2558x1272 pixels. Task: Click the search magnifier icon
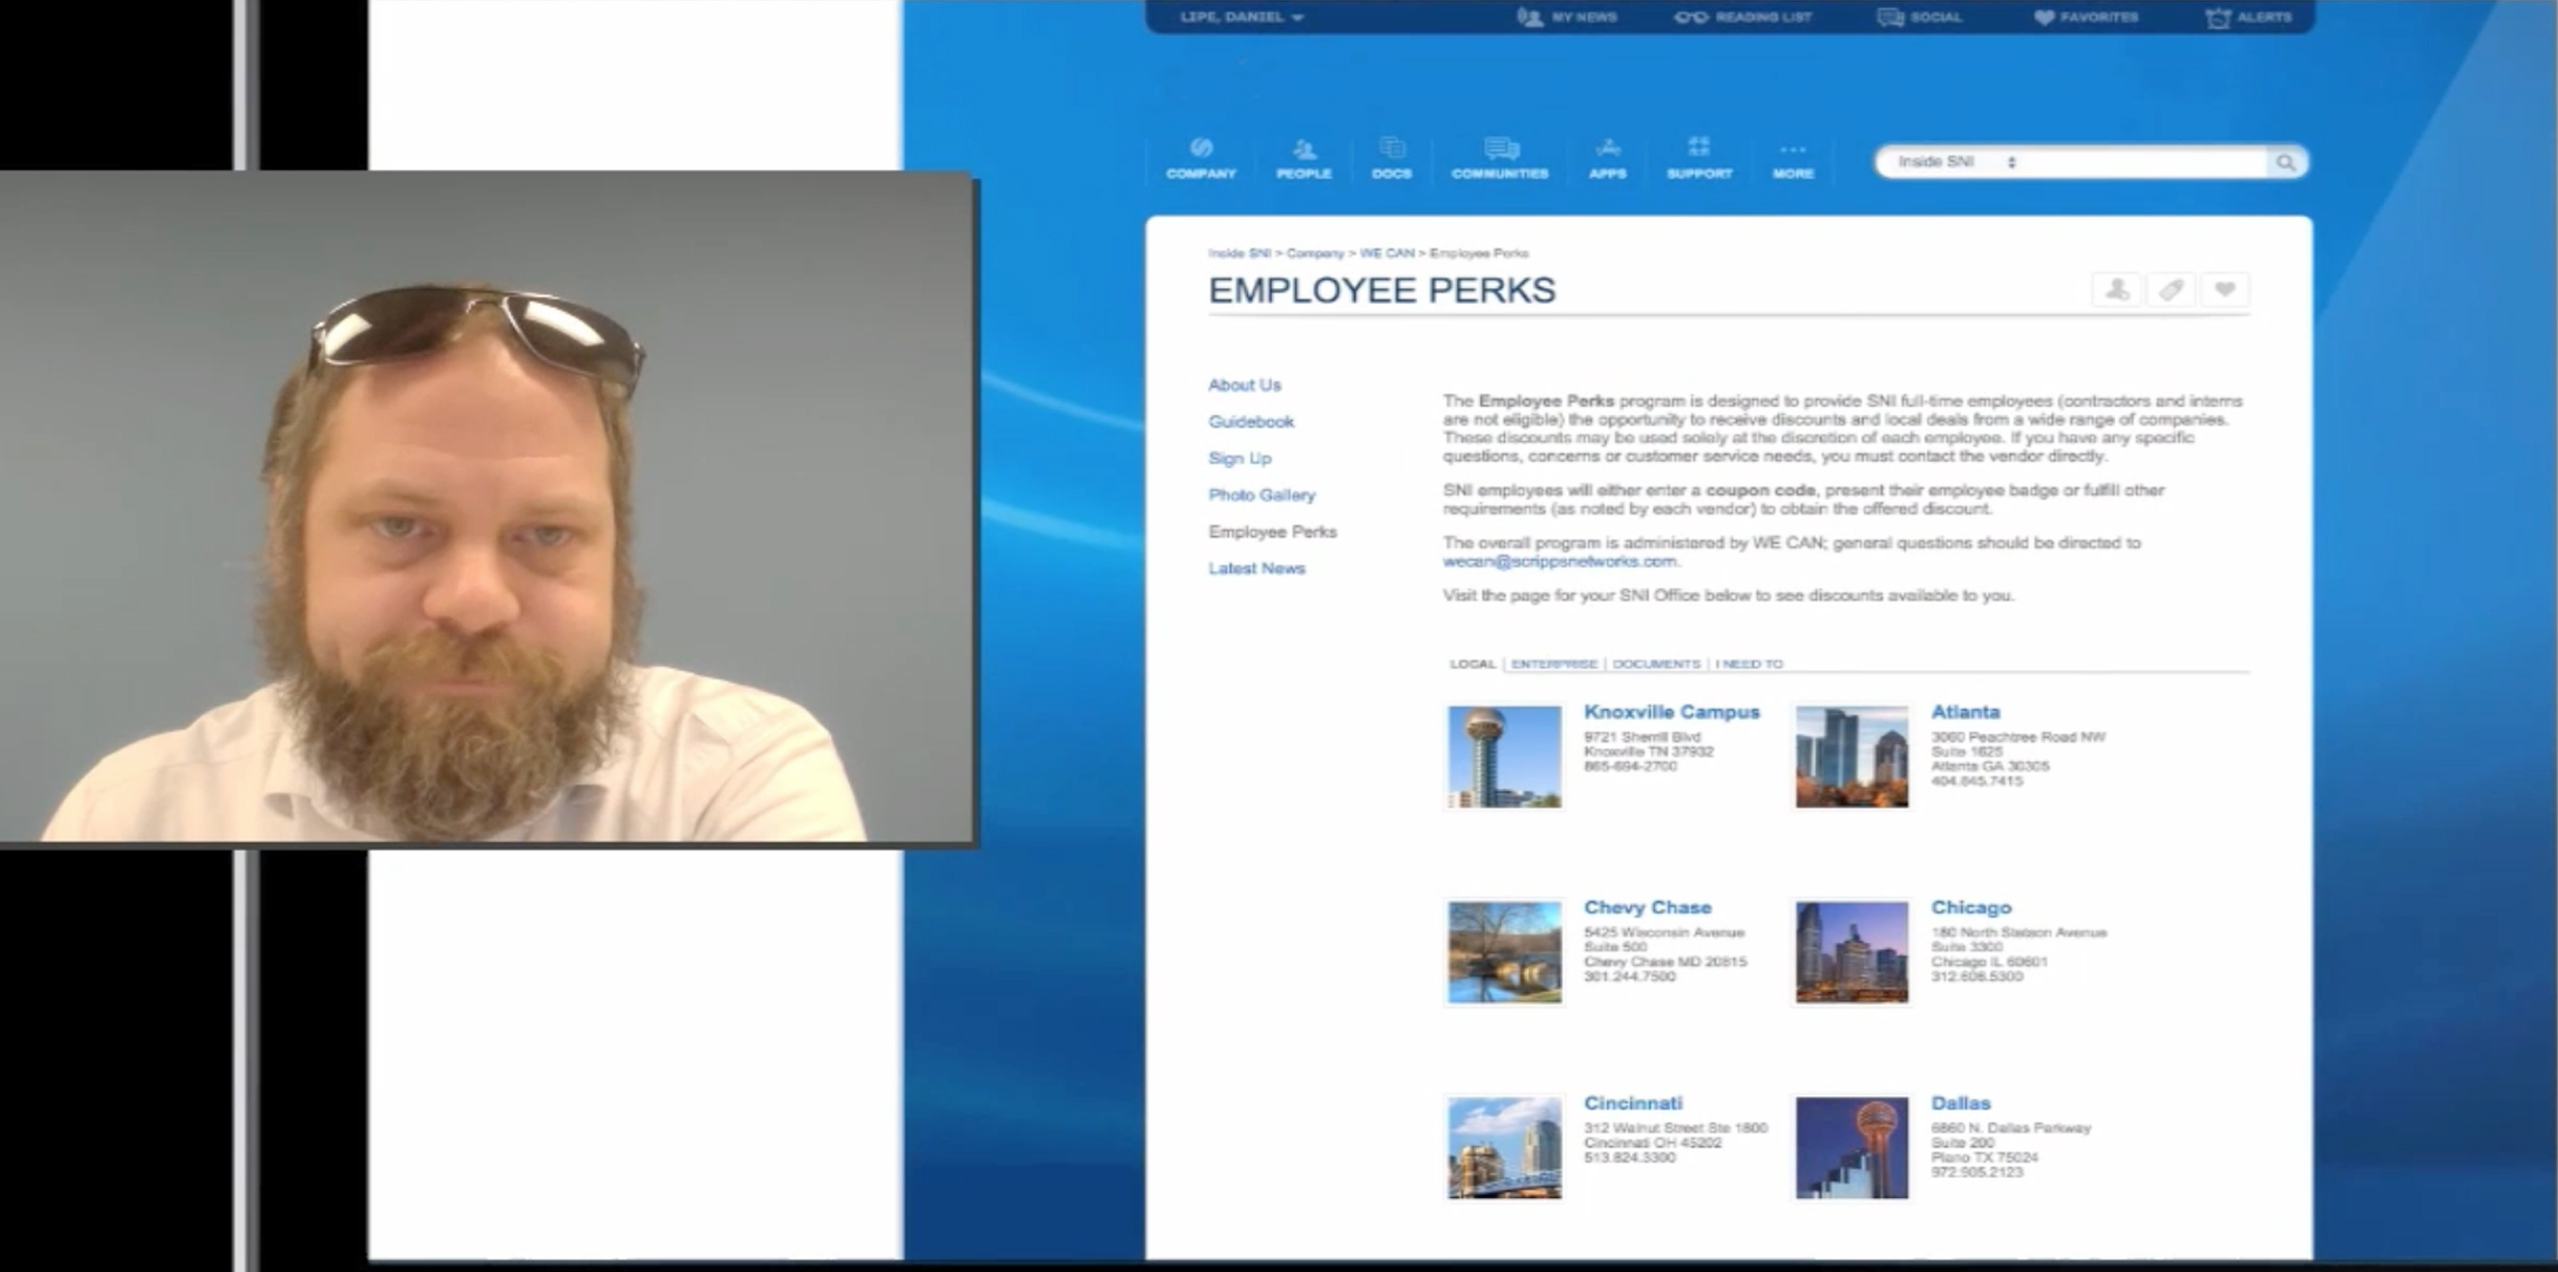[2285, 162]
